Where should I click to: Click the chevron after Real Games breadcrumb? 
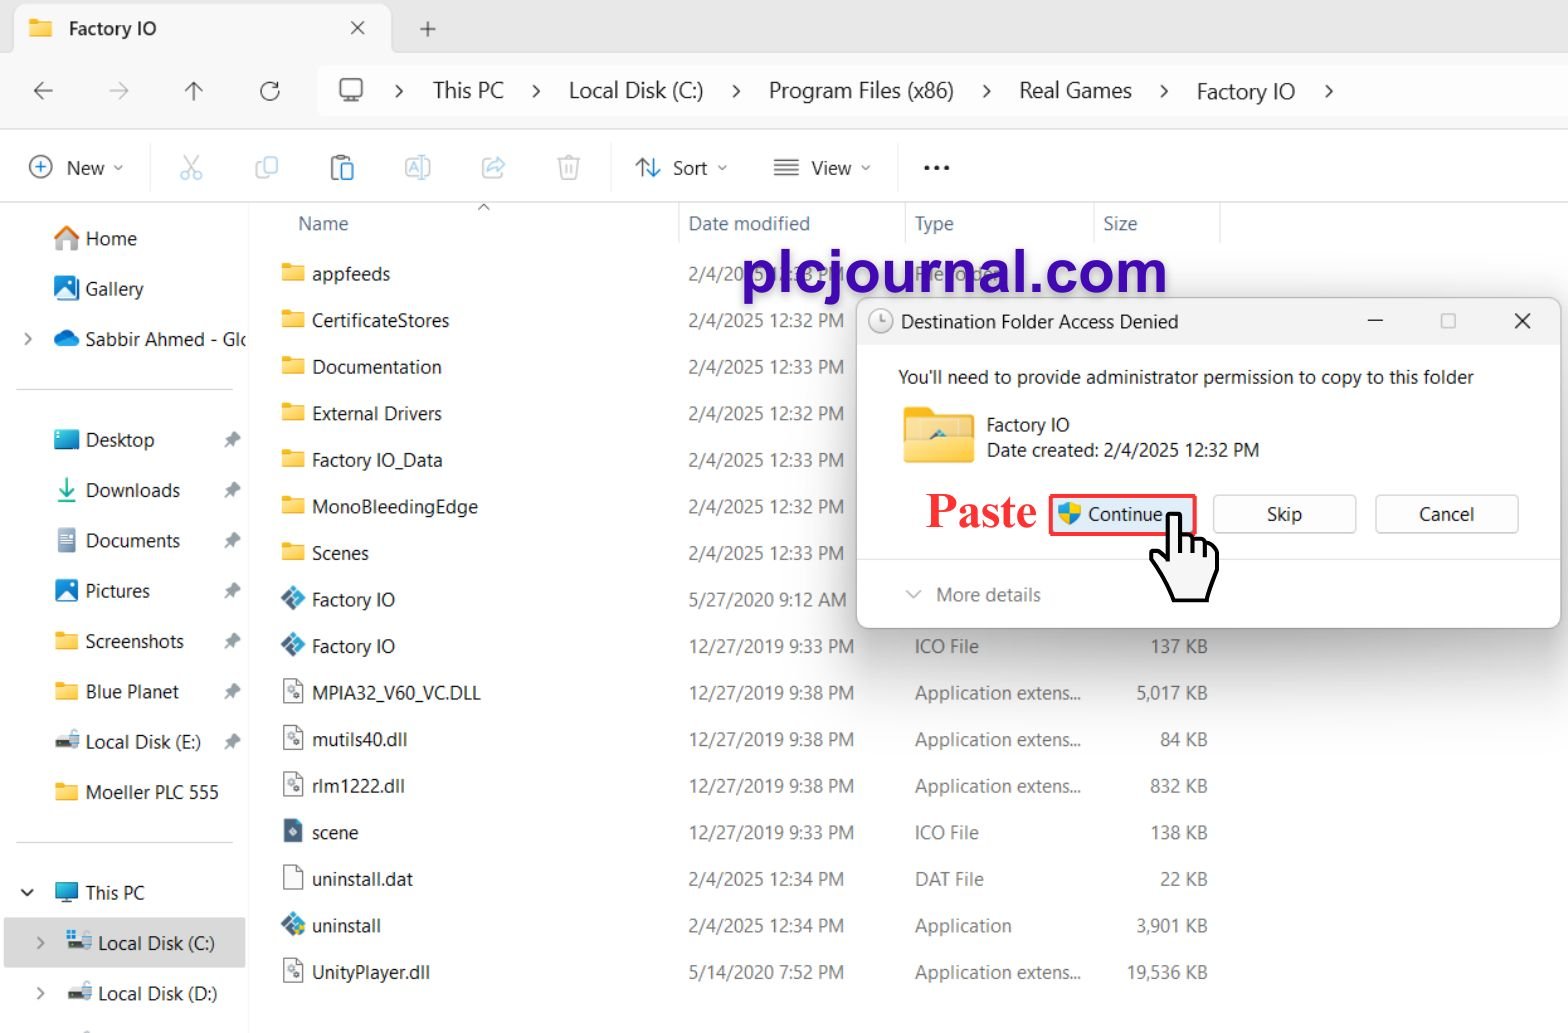tap(1164, 91)
